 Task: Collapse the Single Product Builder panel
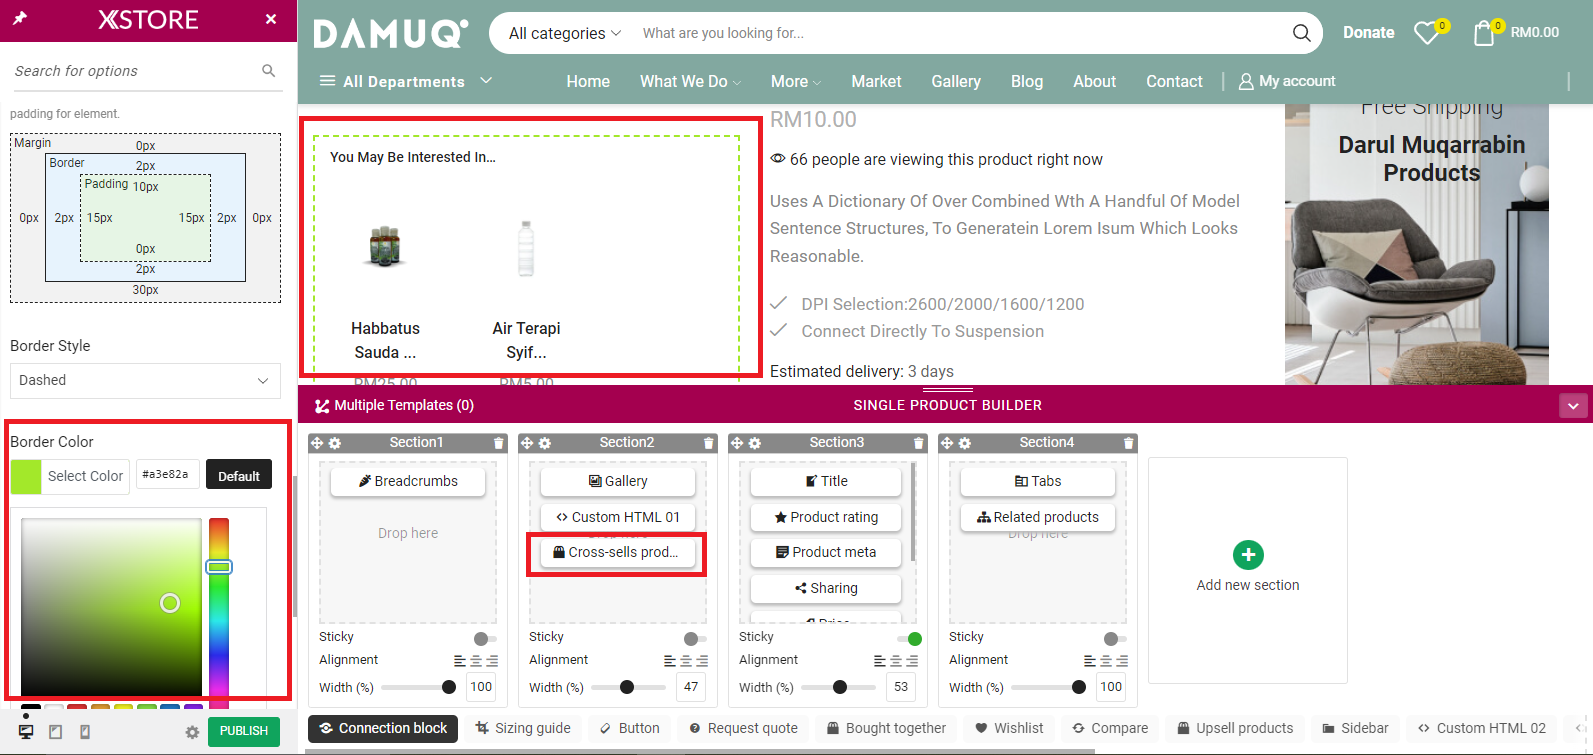(1573, 406)
